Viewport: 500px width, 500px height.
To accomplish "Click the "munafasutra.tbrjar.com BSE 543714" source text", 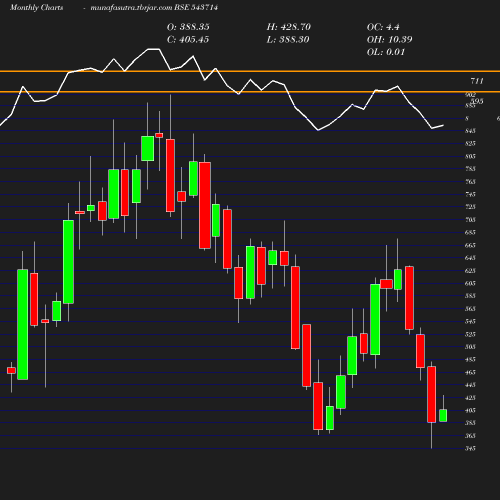I will tap(154, 7).
